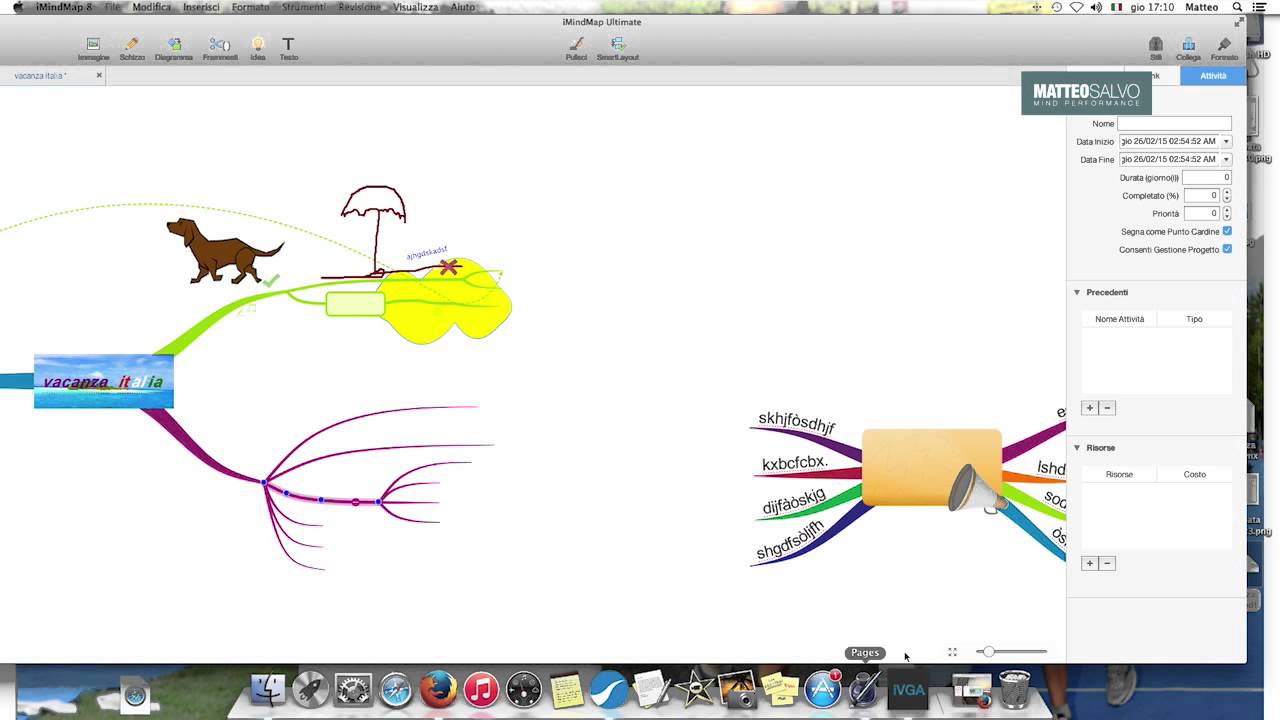Toggle Consenti Gestione Progetto checkbox
1280x720 pixels.
click(x=1227, y=249)
